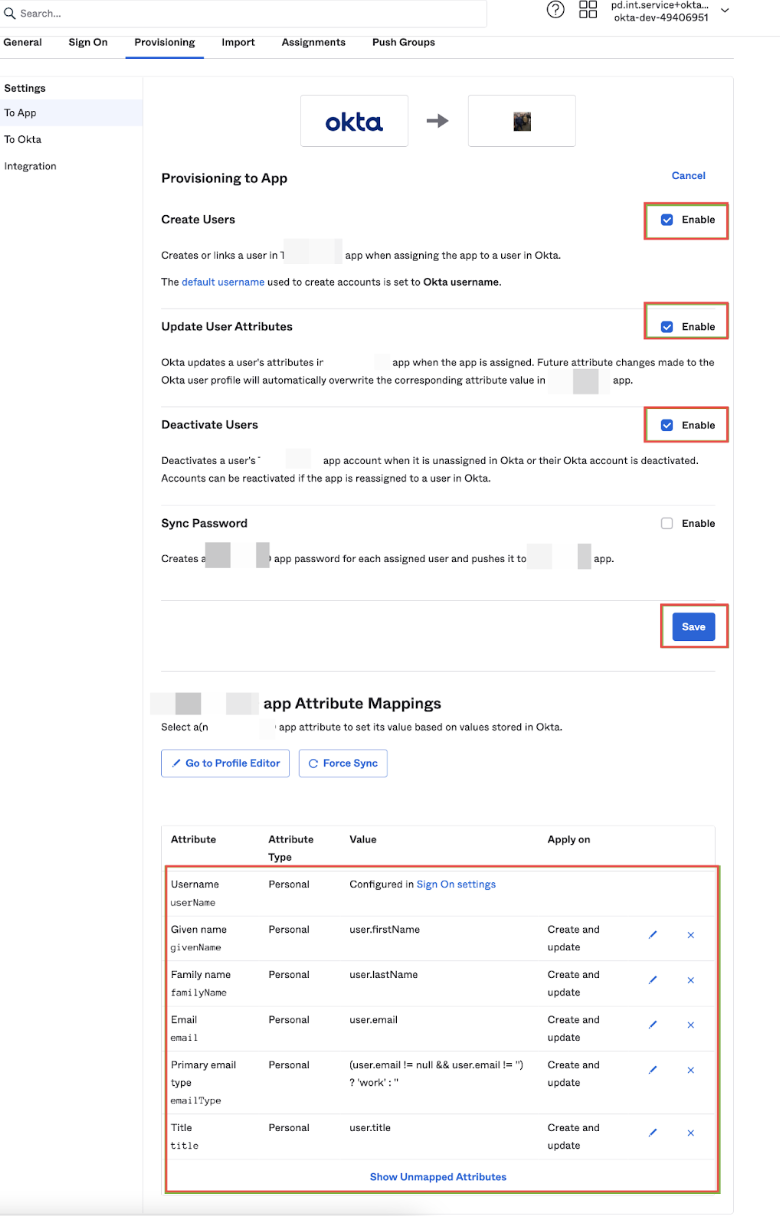Screen dimensions: 780x1216
Task: Click the target app logo thumbnail
Action: pyautogui.click(x=522, y=122)
